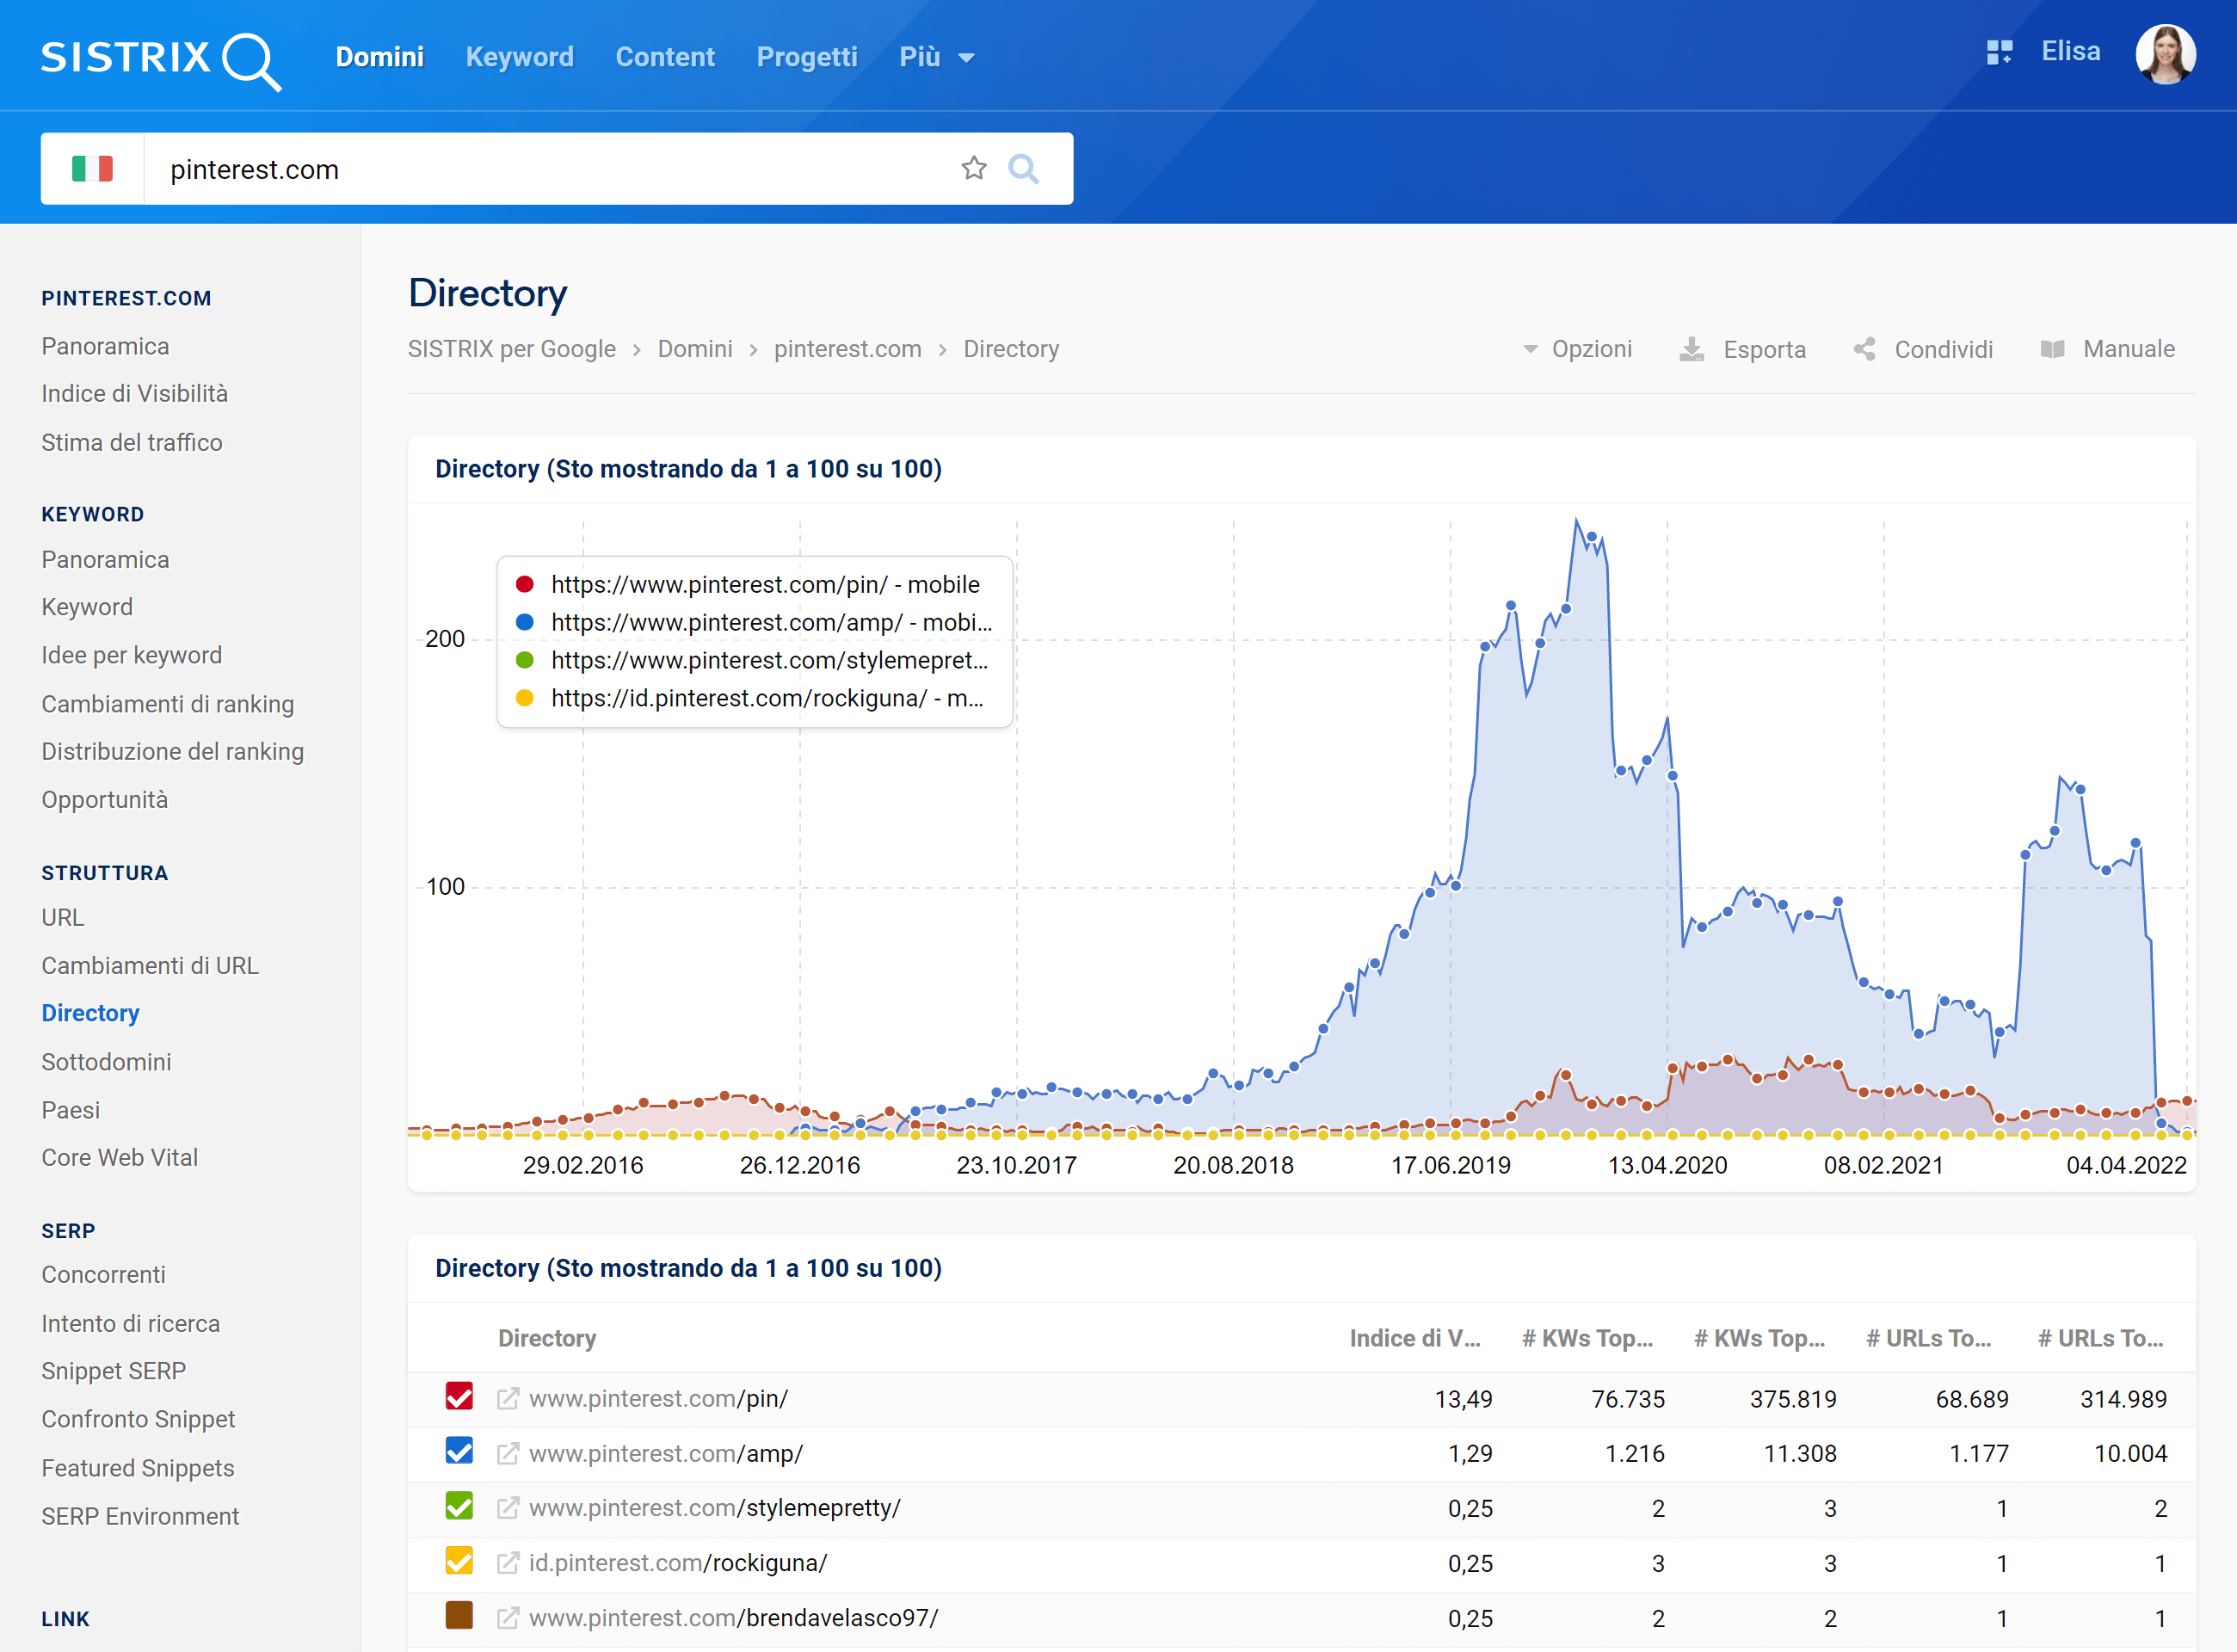2237x1652 pixels.
Task: Click the Elisa username
Action: coord(2070,52)
